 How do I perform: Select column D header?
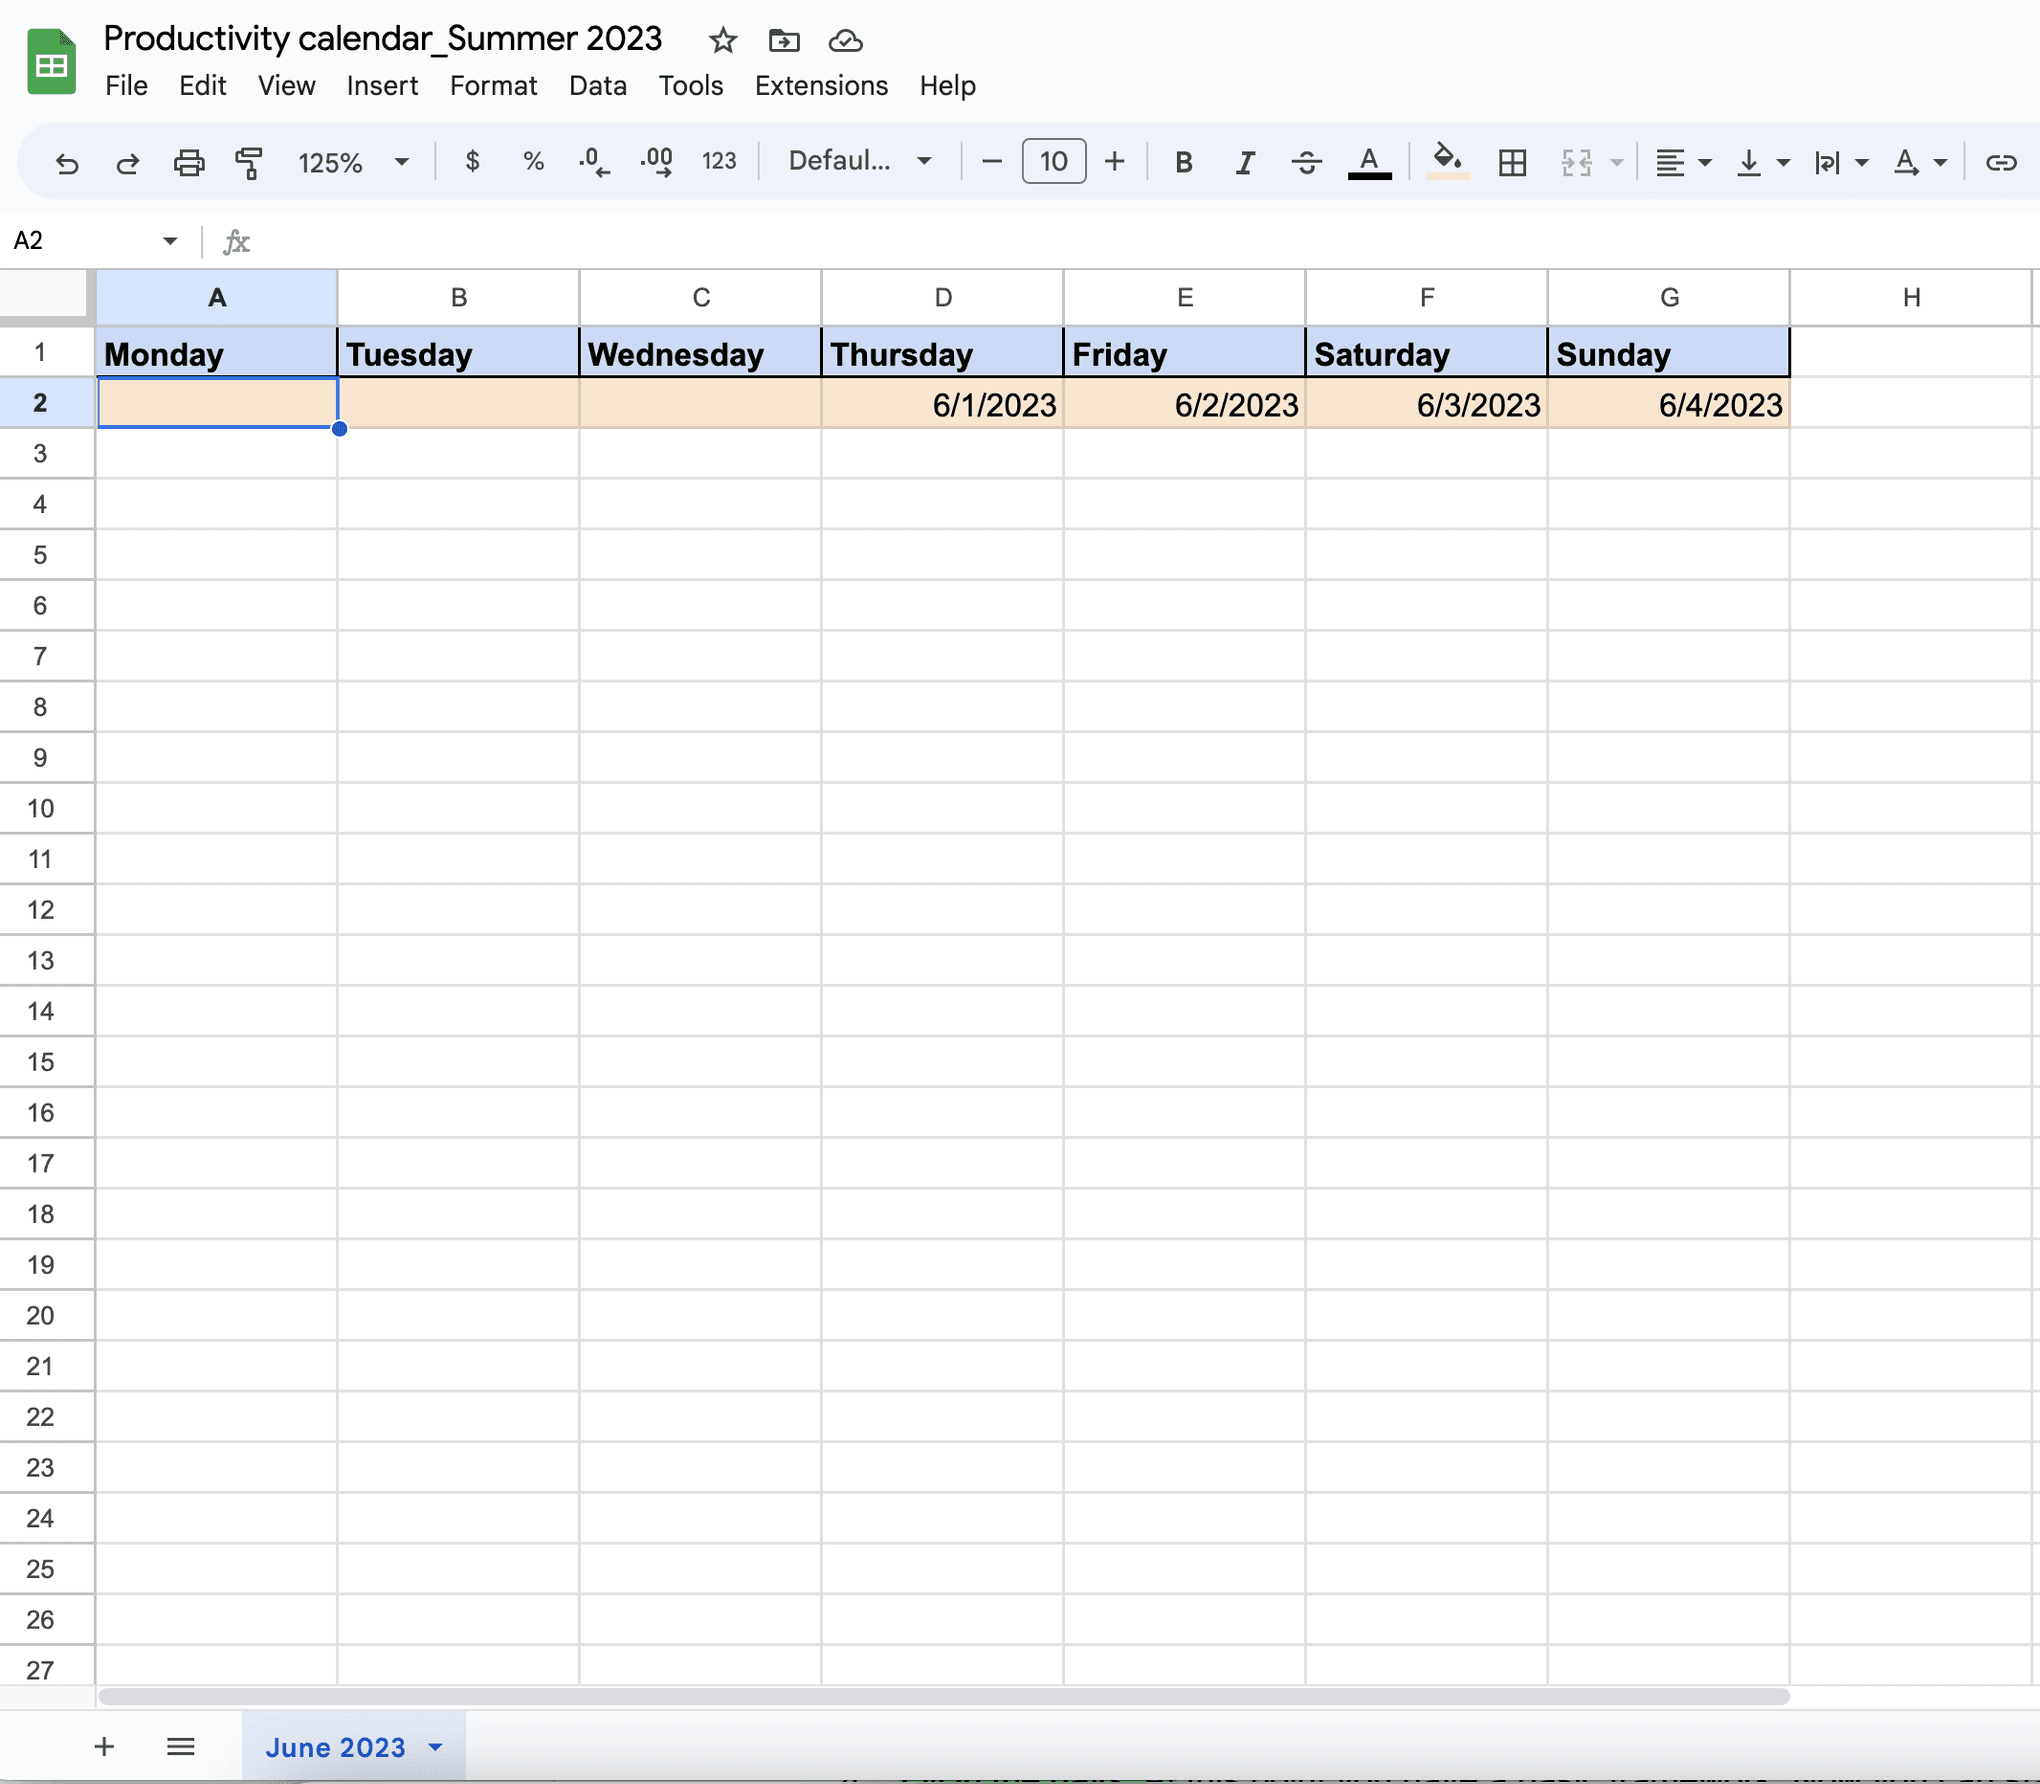(x=943, y=297)
